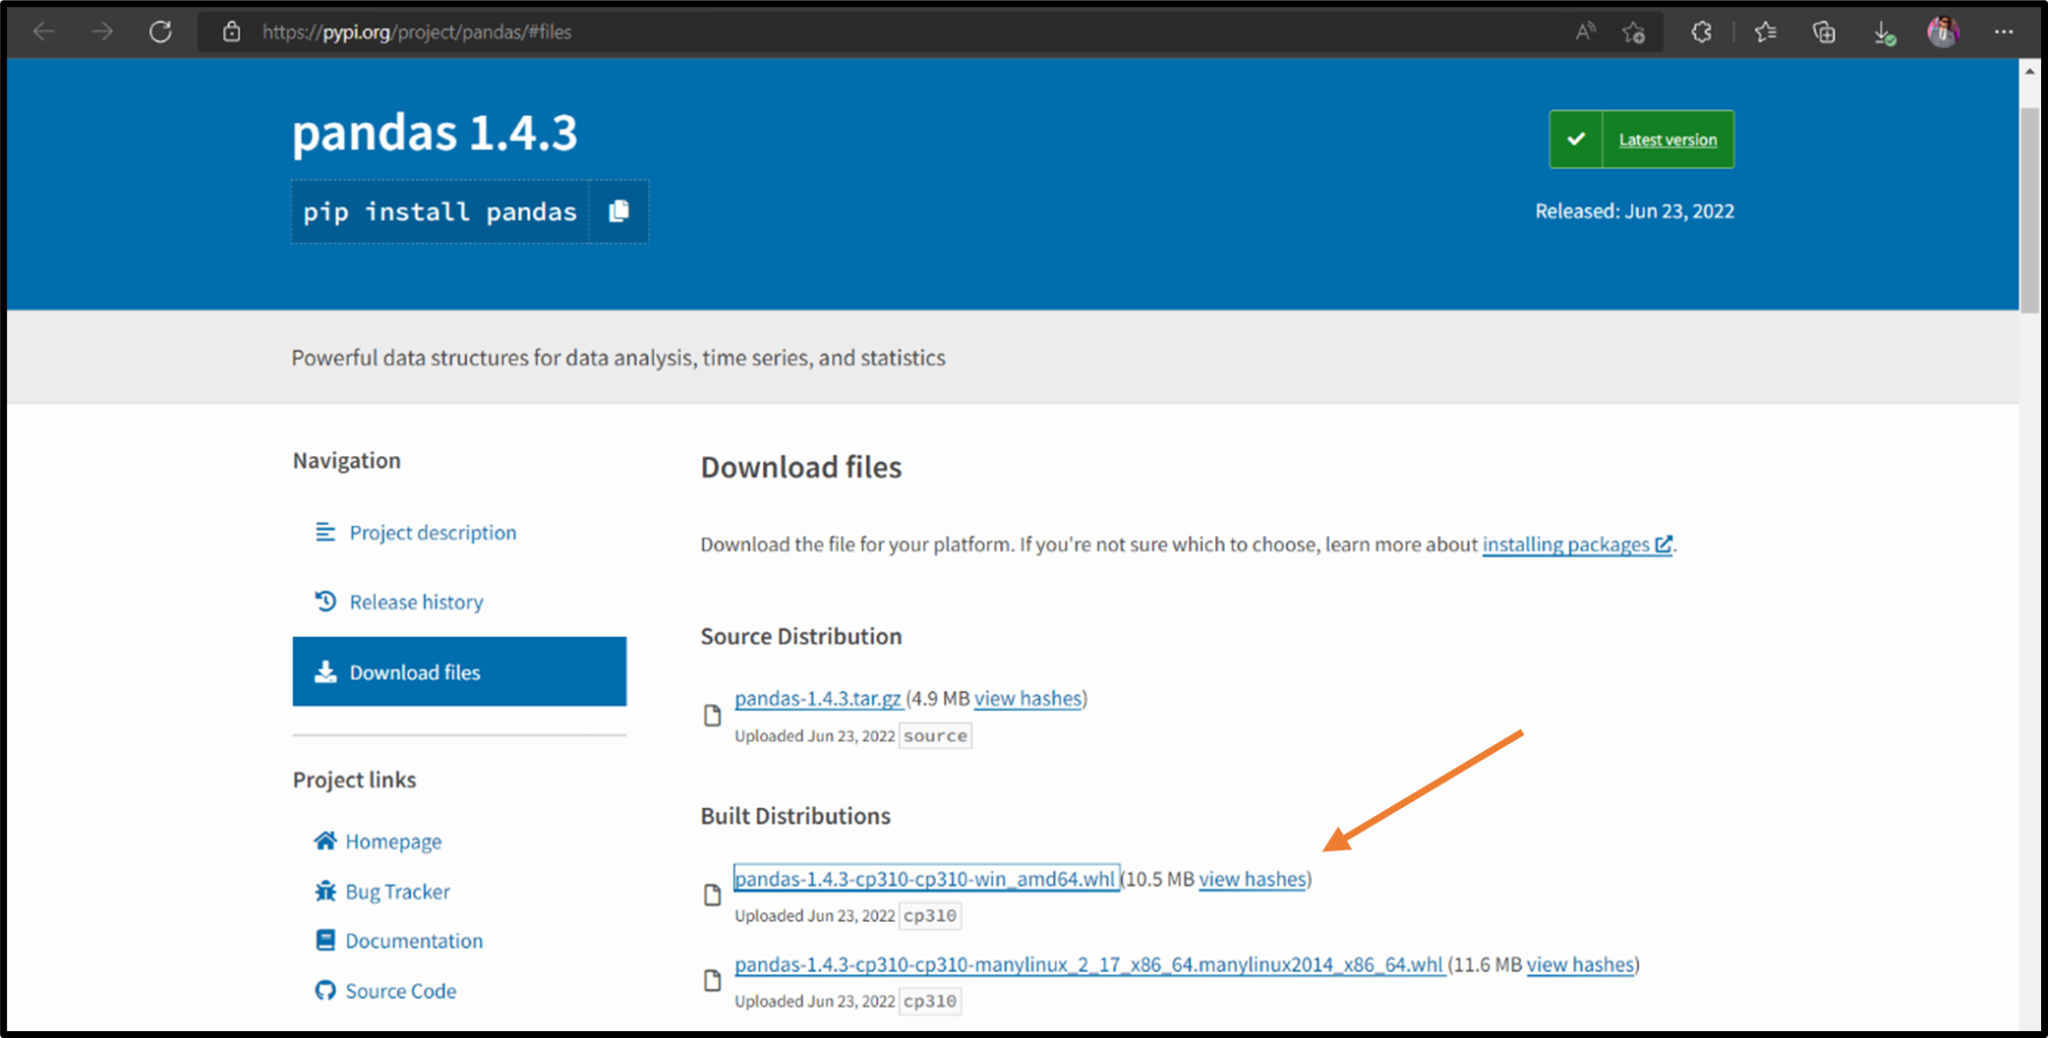Open the user profile avatar
The image size is (2048, 1038).
coord(1943,32)
